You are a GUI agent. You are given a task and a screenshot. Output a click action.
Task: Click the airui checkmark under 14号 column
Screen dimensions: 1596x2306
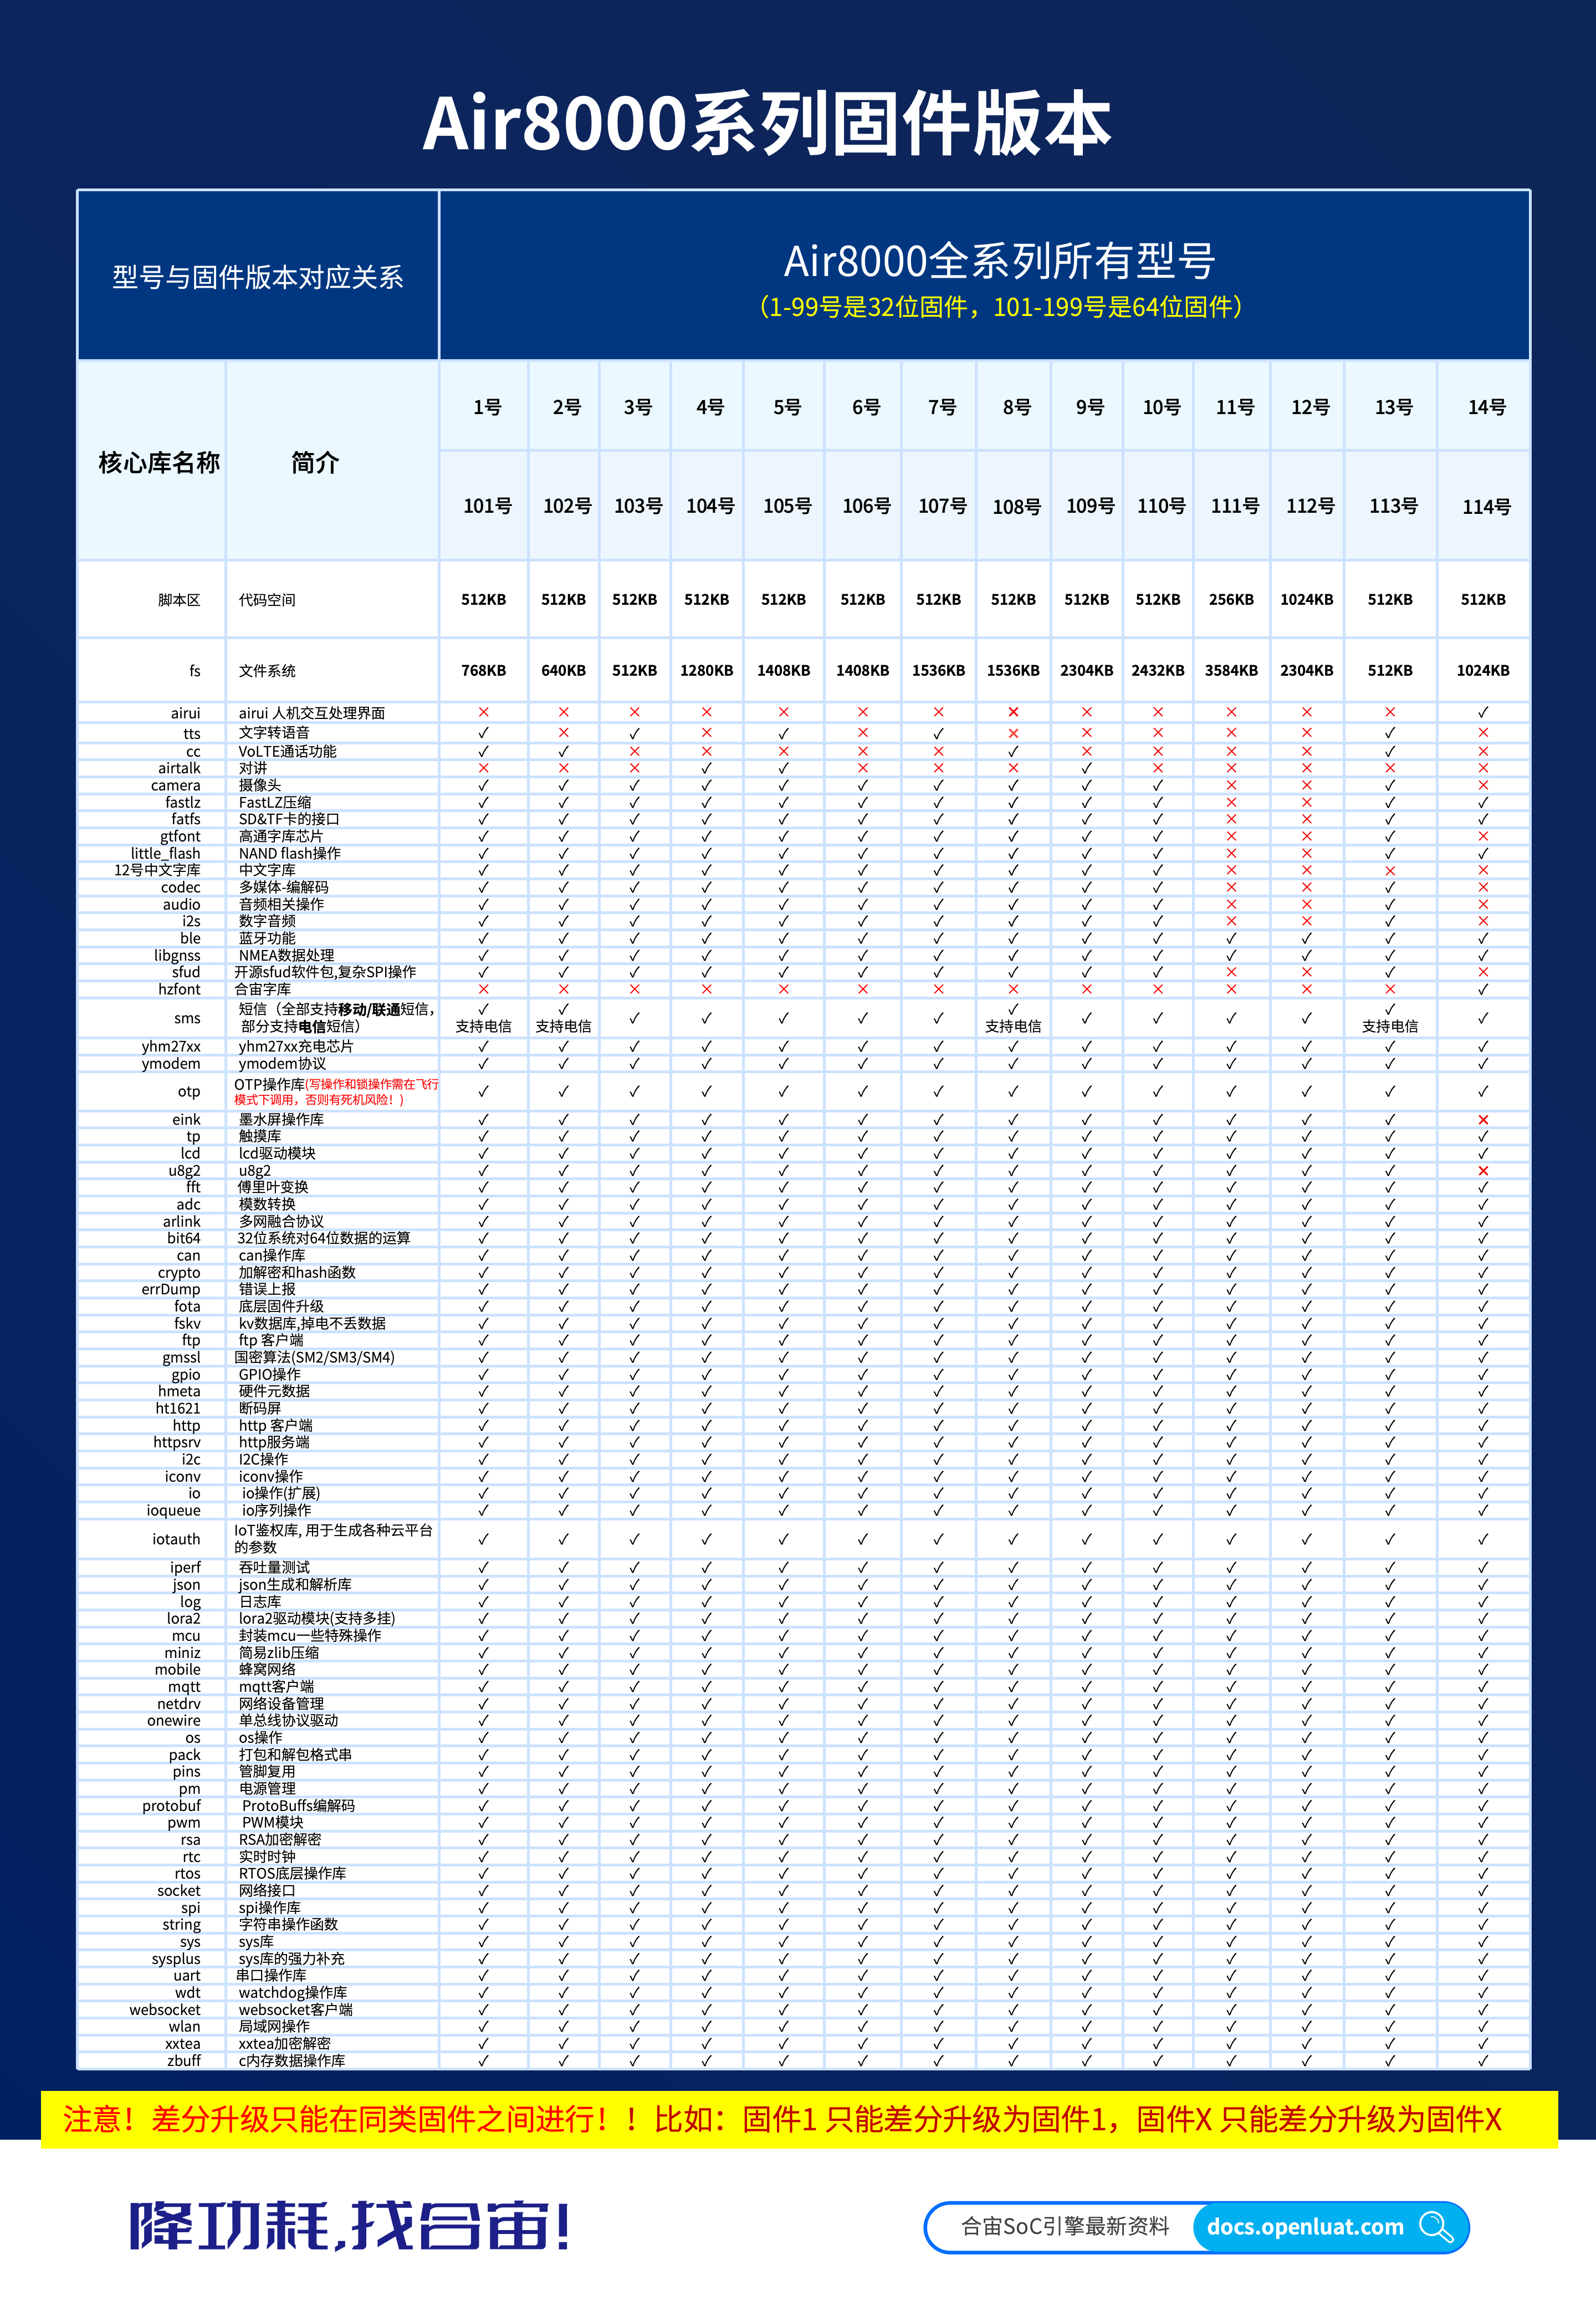1483,712
